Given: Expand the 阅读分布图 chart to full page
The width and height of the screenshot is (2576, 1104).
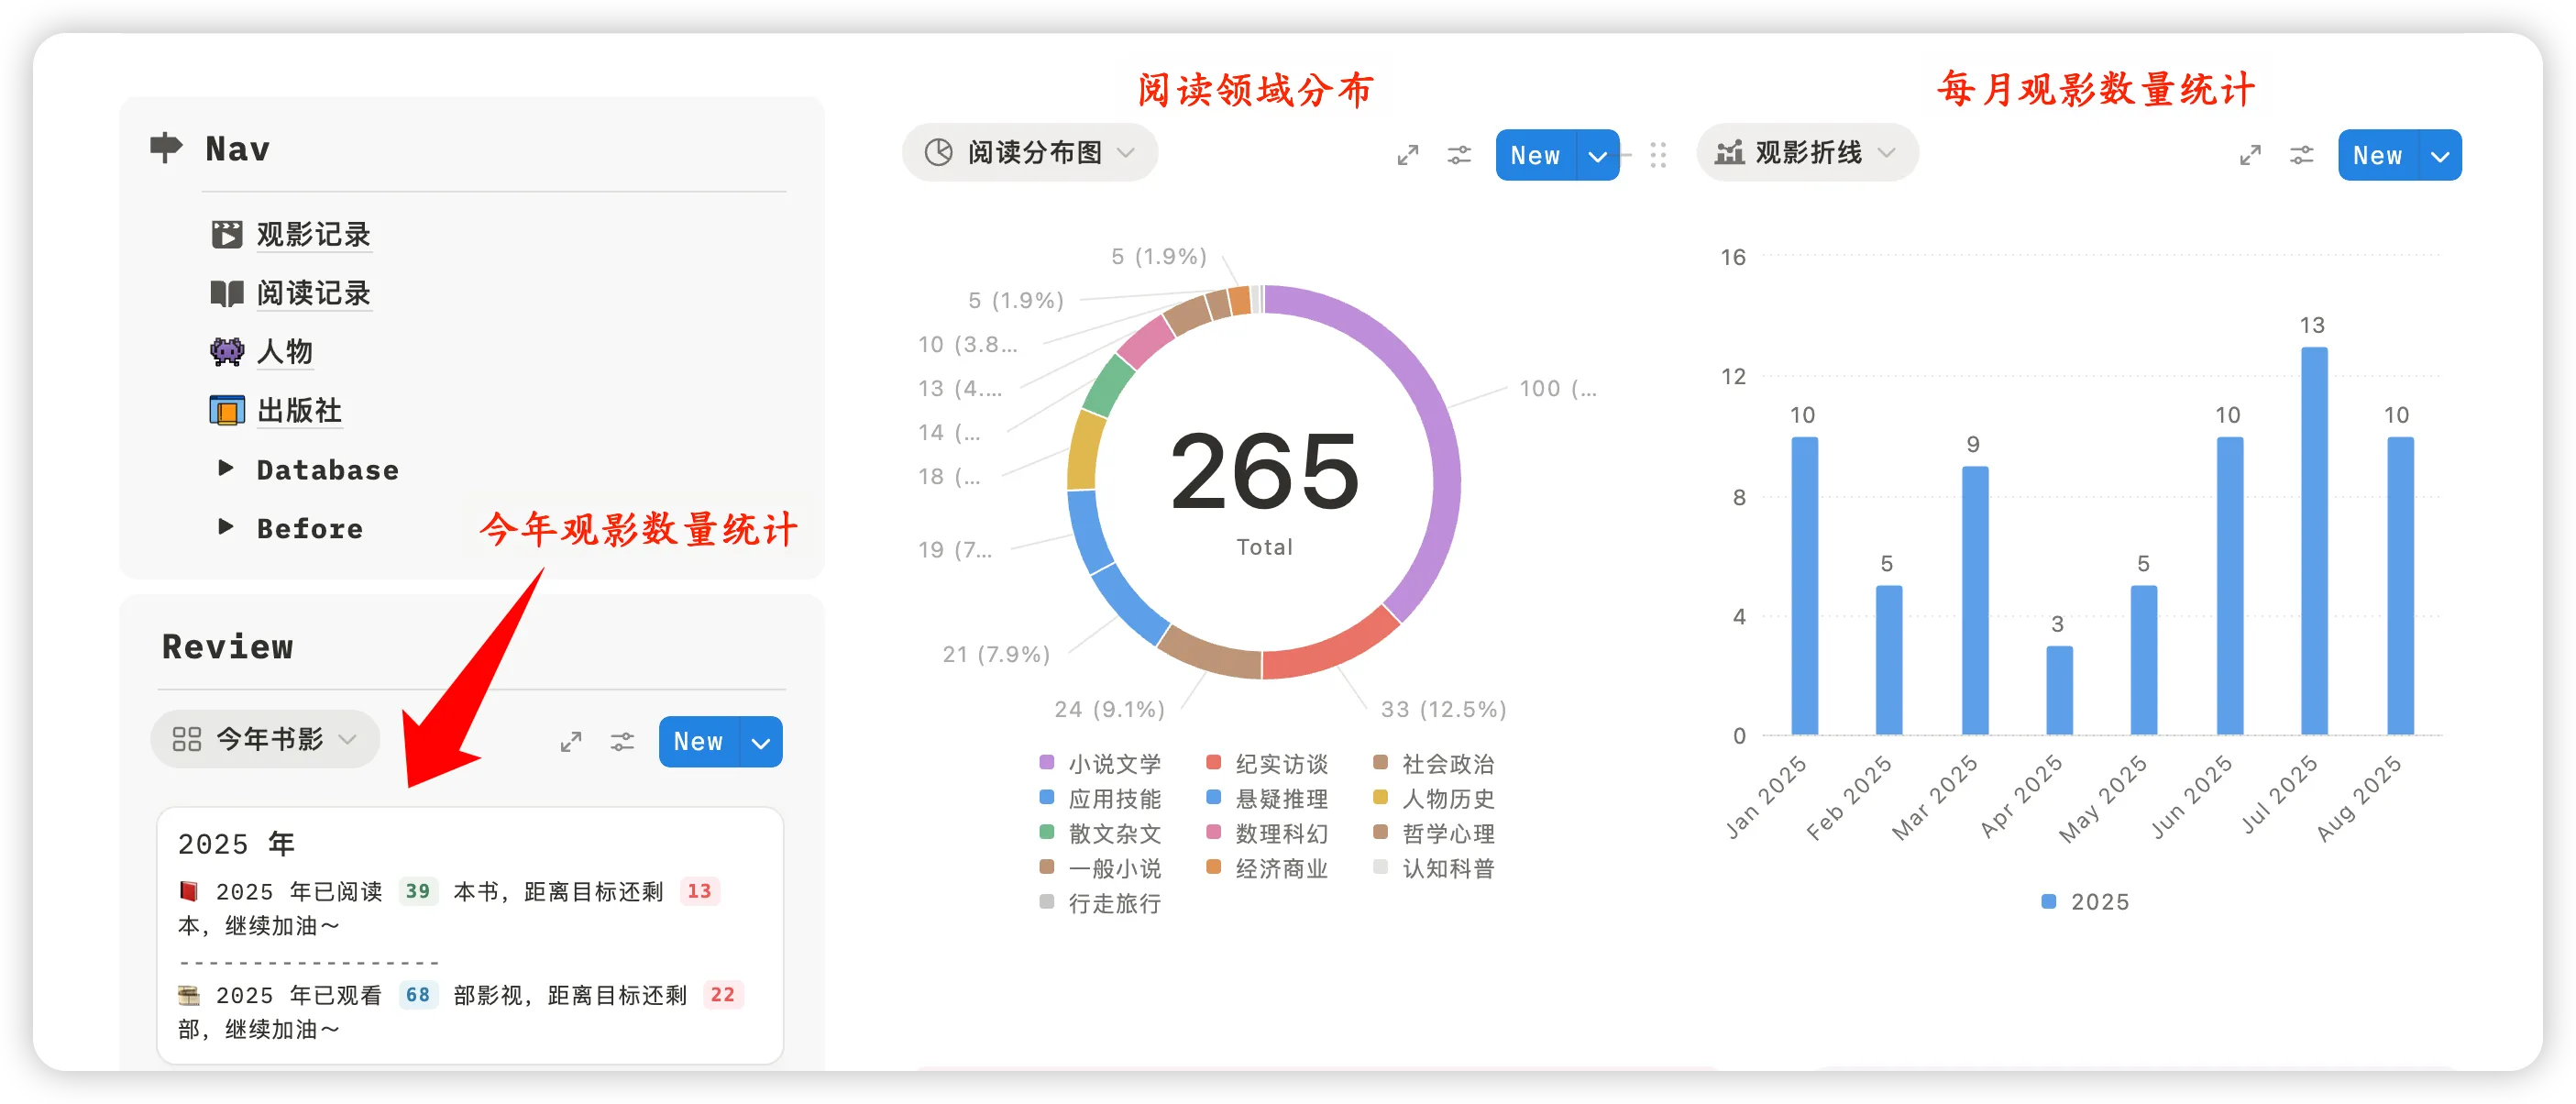Looking at the screenshot, I should pyautogui.click(x=1408, y=155).
